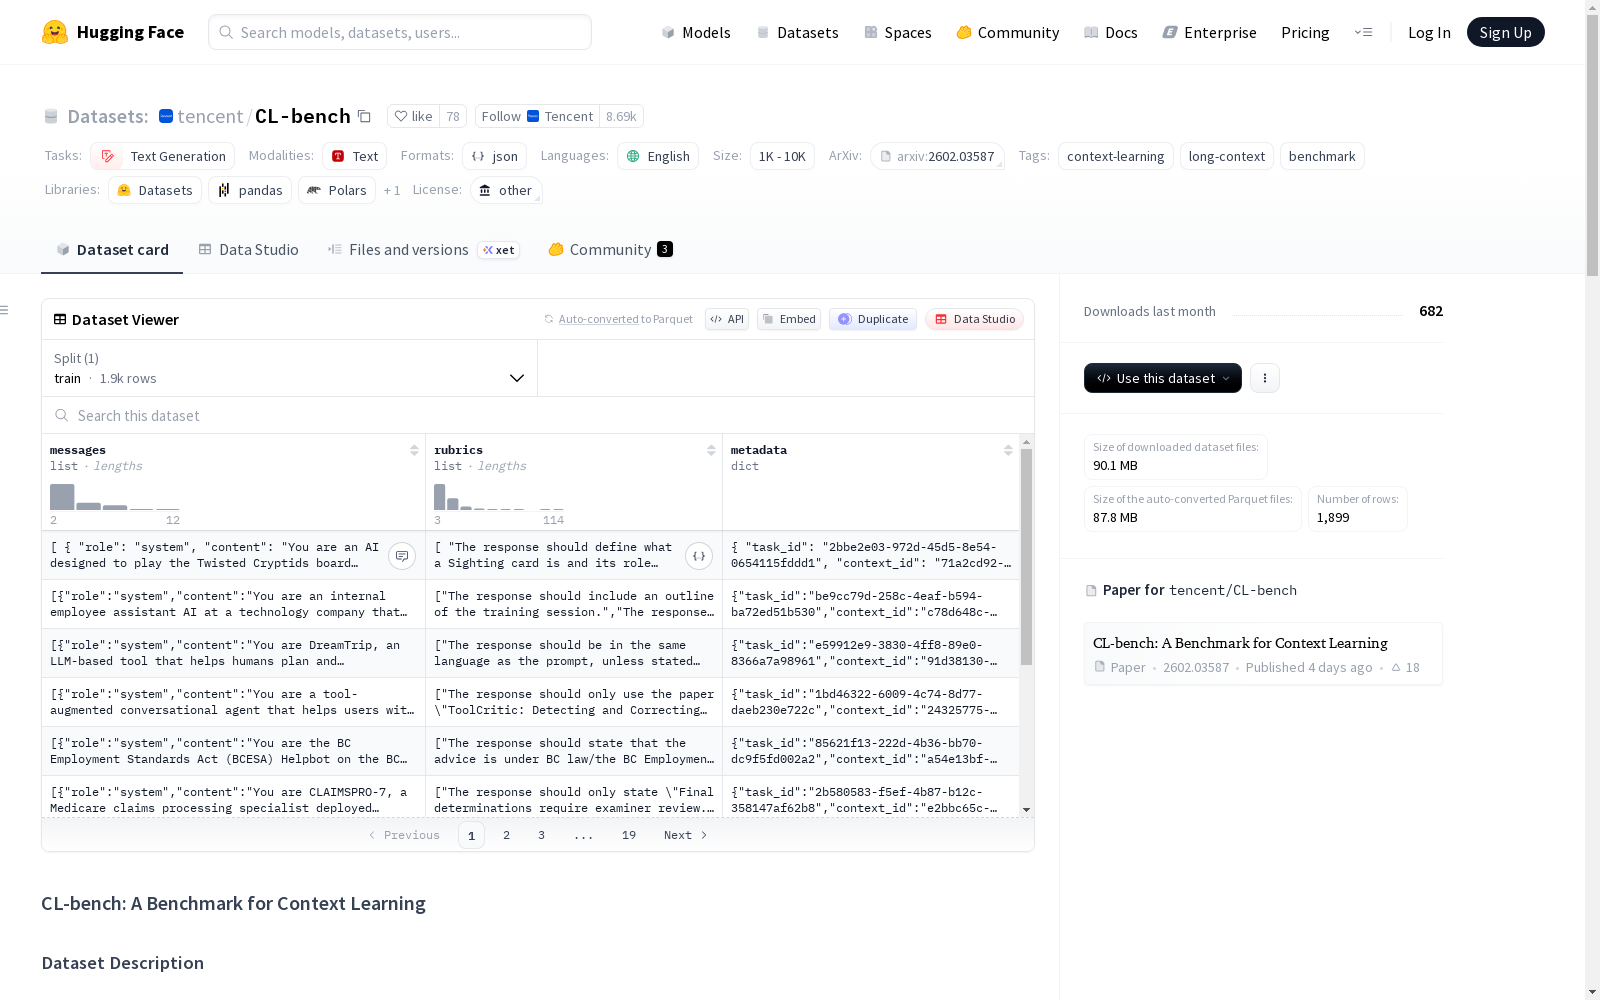
Task: Open the chat view icon in first messages row
Action: [402, 556]
